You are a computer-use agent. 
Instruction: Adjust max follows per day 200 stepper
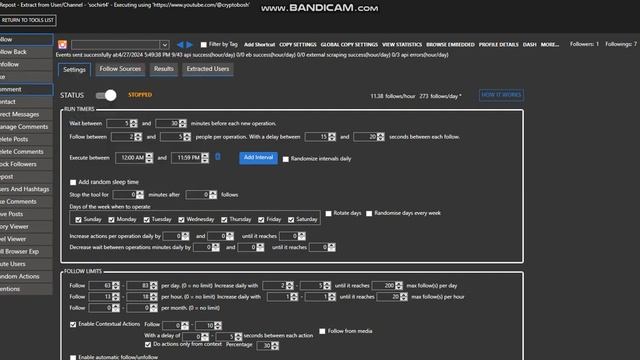point(399,286)
